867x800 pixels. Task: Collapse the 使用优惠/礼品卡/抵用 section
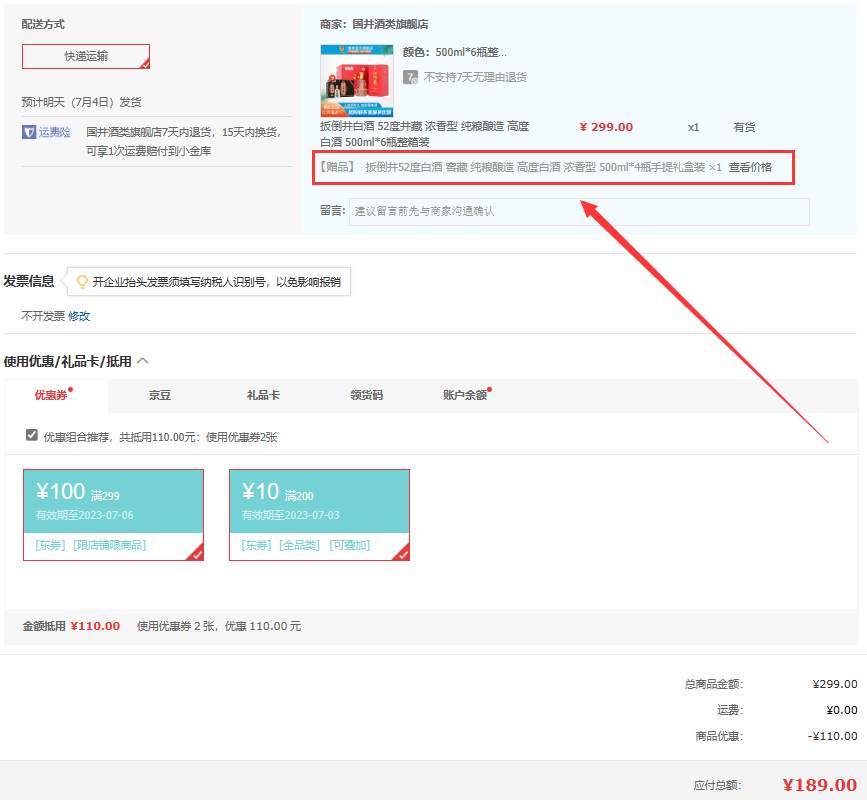pos(143,361)
